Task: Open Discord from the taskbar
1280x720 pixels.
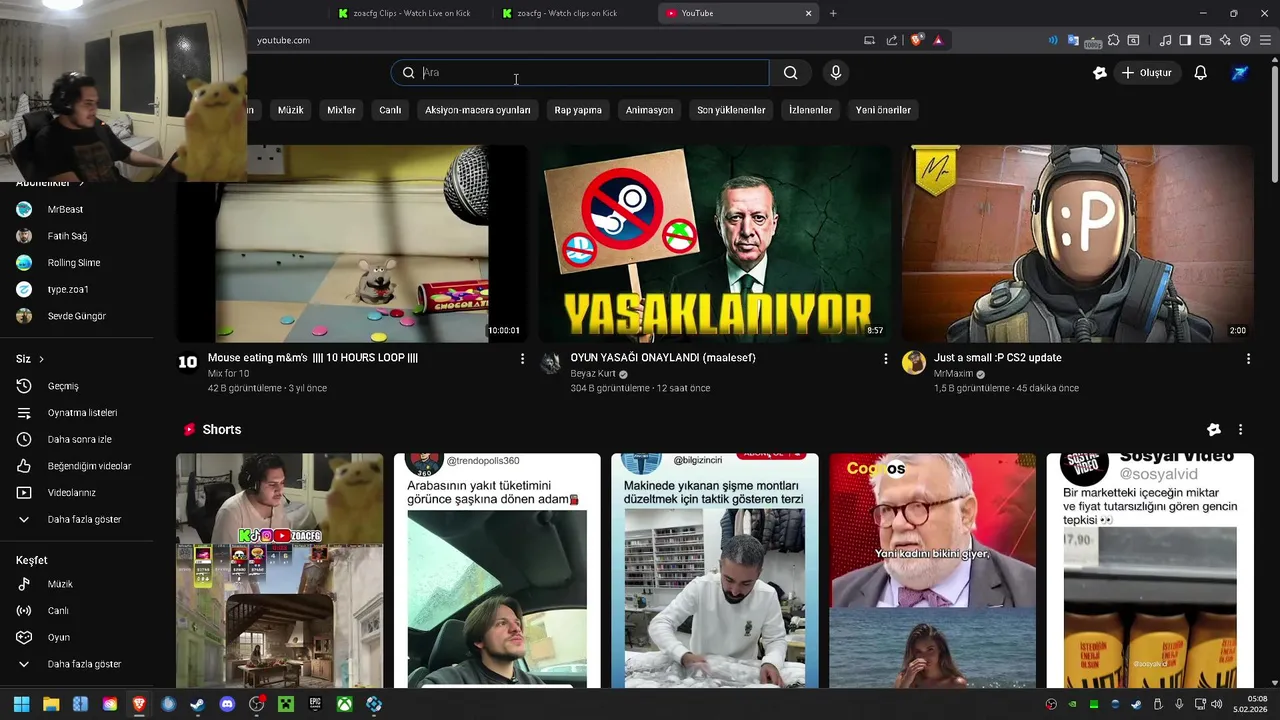Action: [227, 704]
